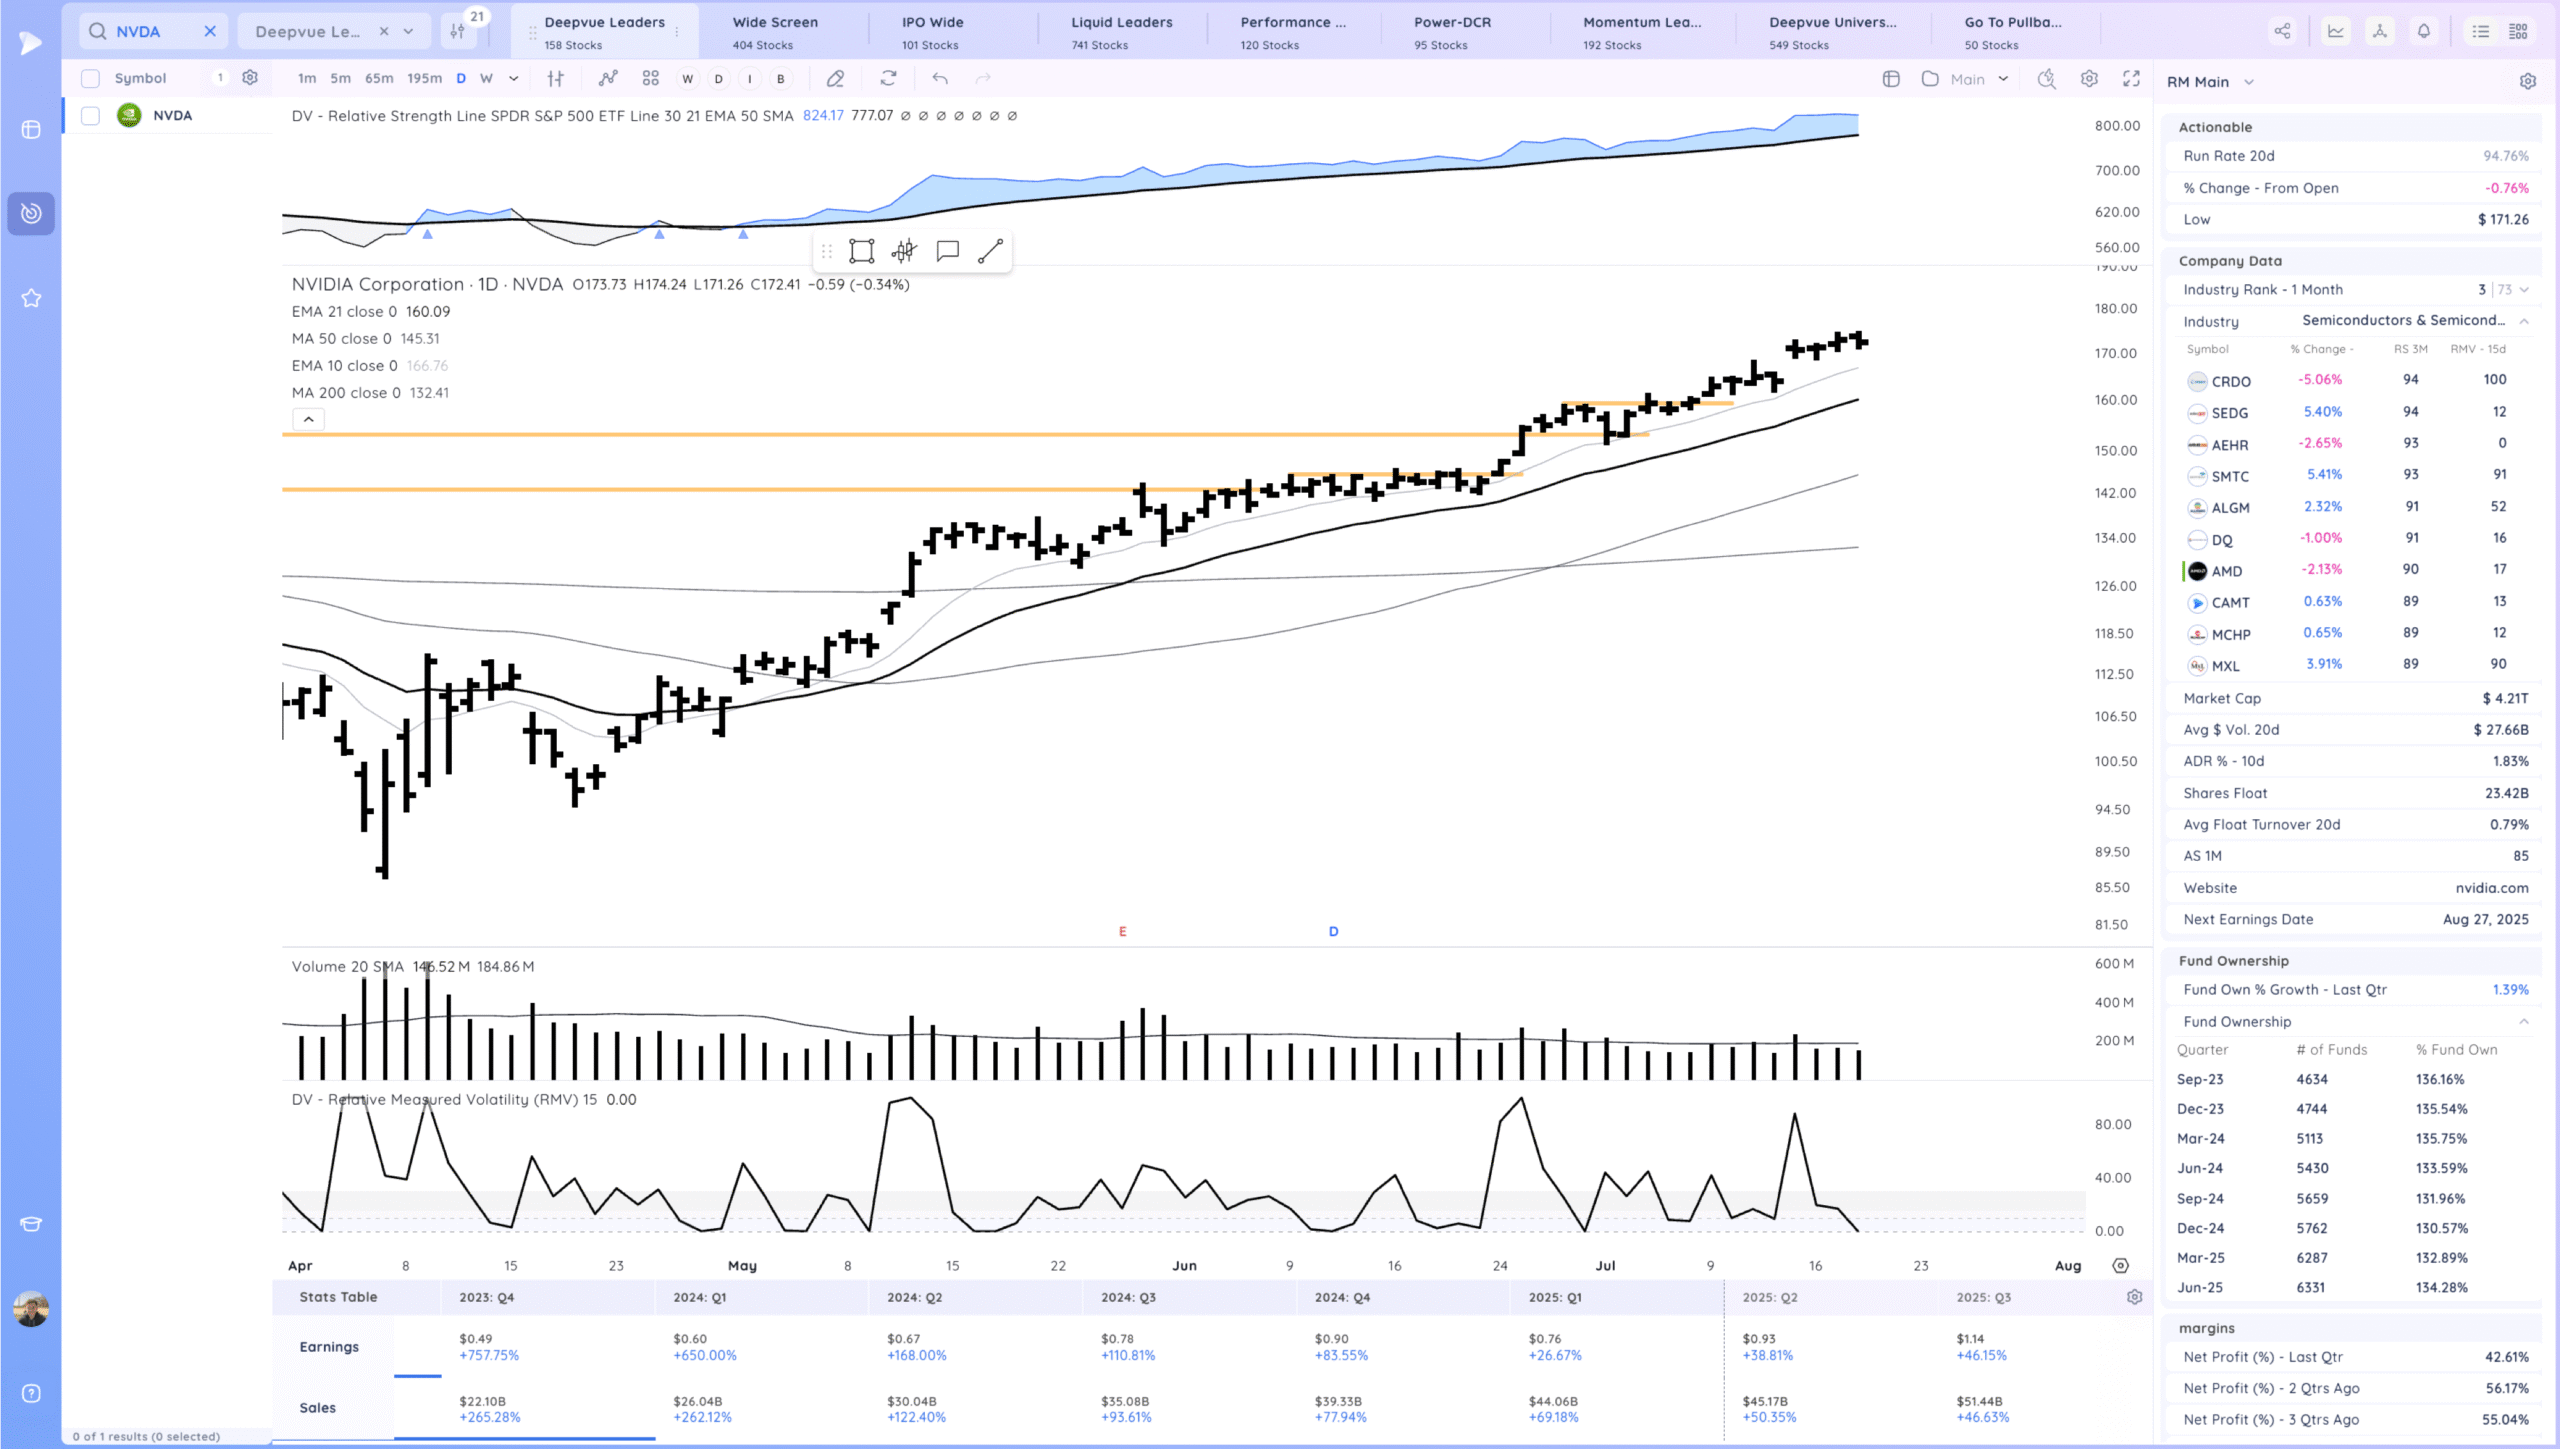Open the indicators icon in chart toolbar
This screenshot has height=1449, width=2560.
(x=608, y=78)
